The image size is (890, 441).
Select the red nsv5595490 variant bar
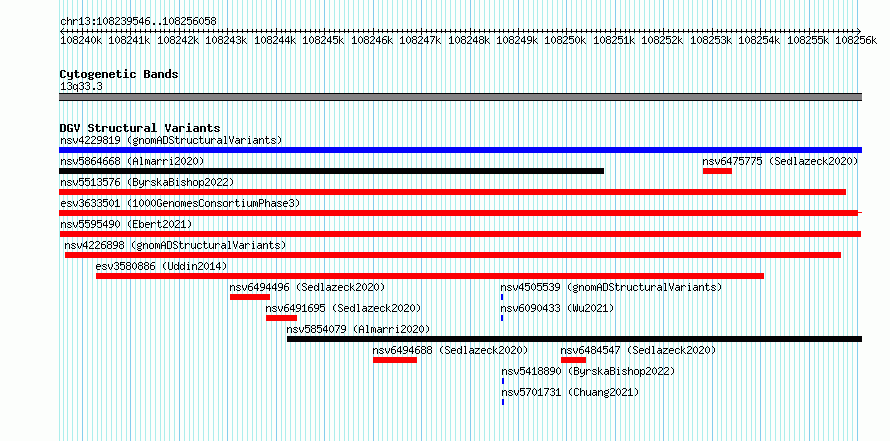tap(460, 234)
